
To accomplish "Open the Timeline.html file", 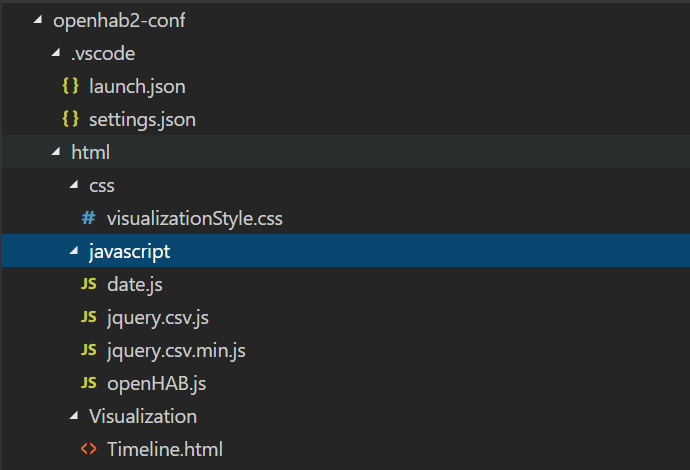I will (x=165, y=449).
